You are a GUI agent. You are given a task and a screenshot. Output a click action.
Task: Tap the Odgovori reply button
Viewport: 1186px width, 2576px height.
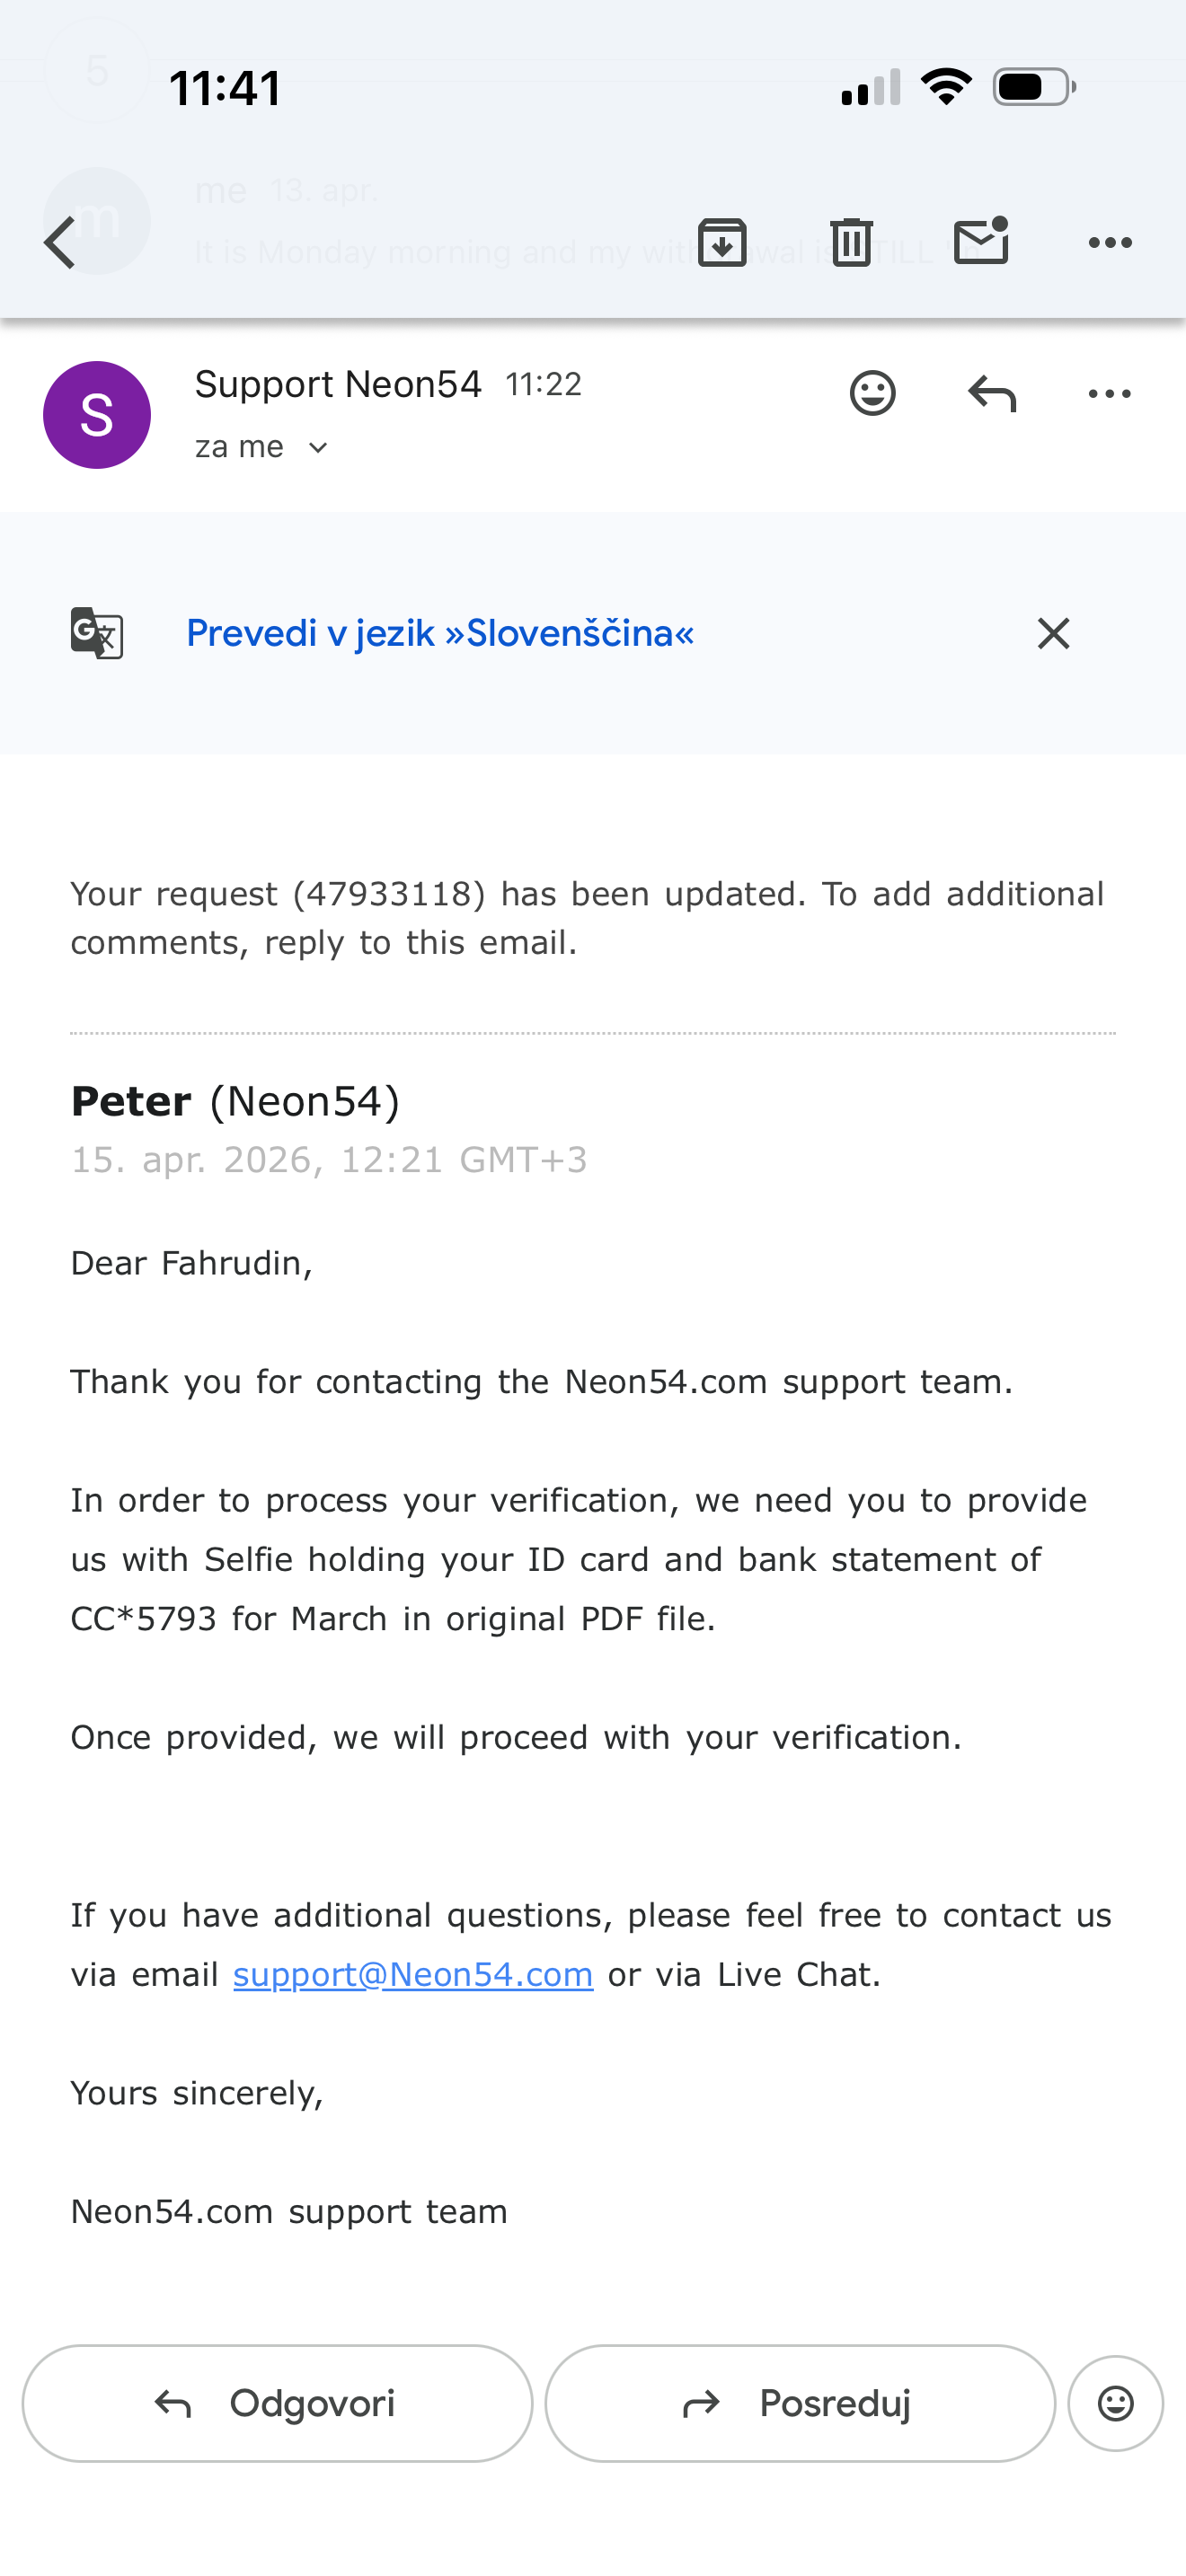click(x=277, y=2404)
